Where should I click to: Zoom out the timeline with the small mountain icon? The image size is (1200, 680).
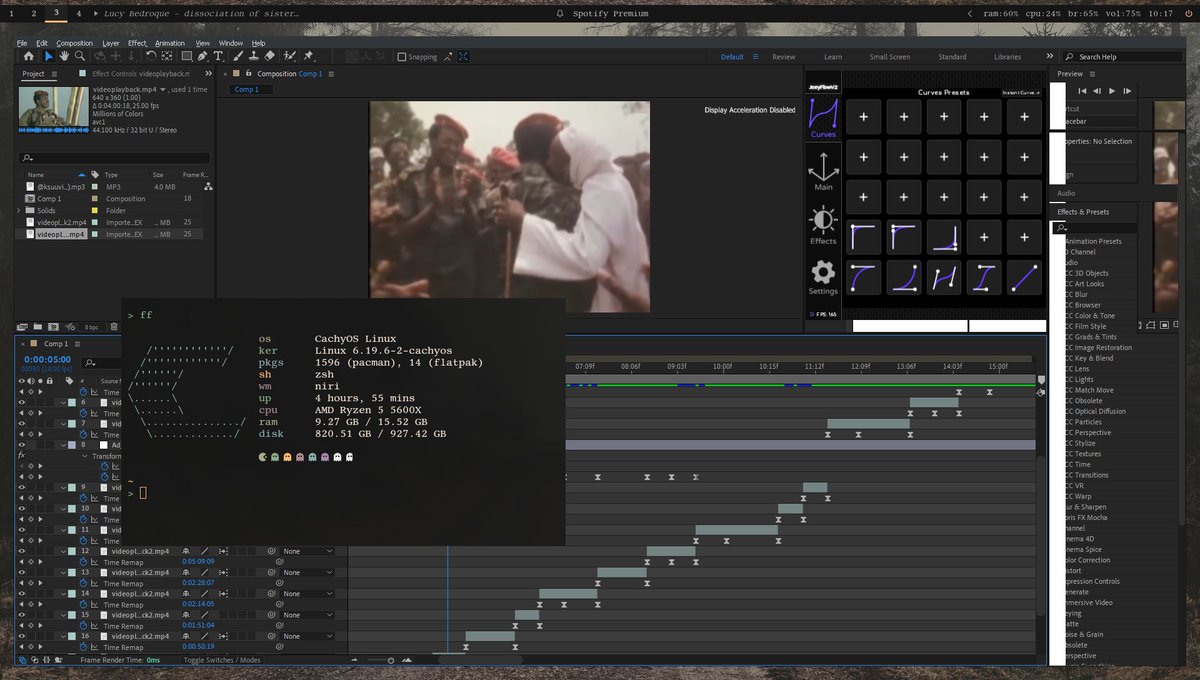(355, 660)
